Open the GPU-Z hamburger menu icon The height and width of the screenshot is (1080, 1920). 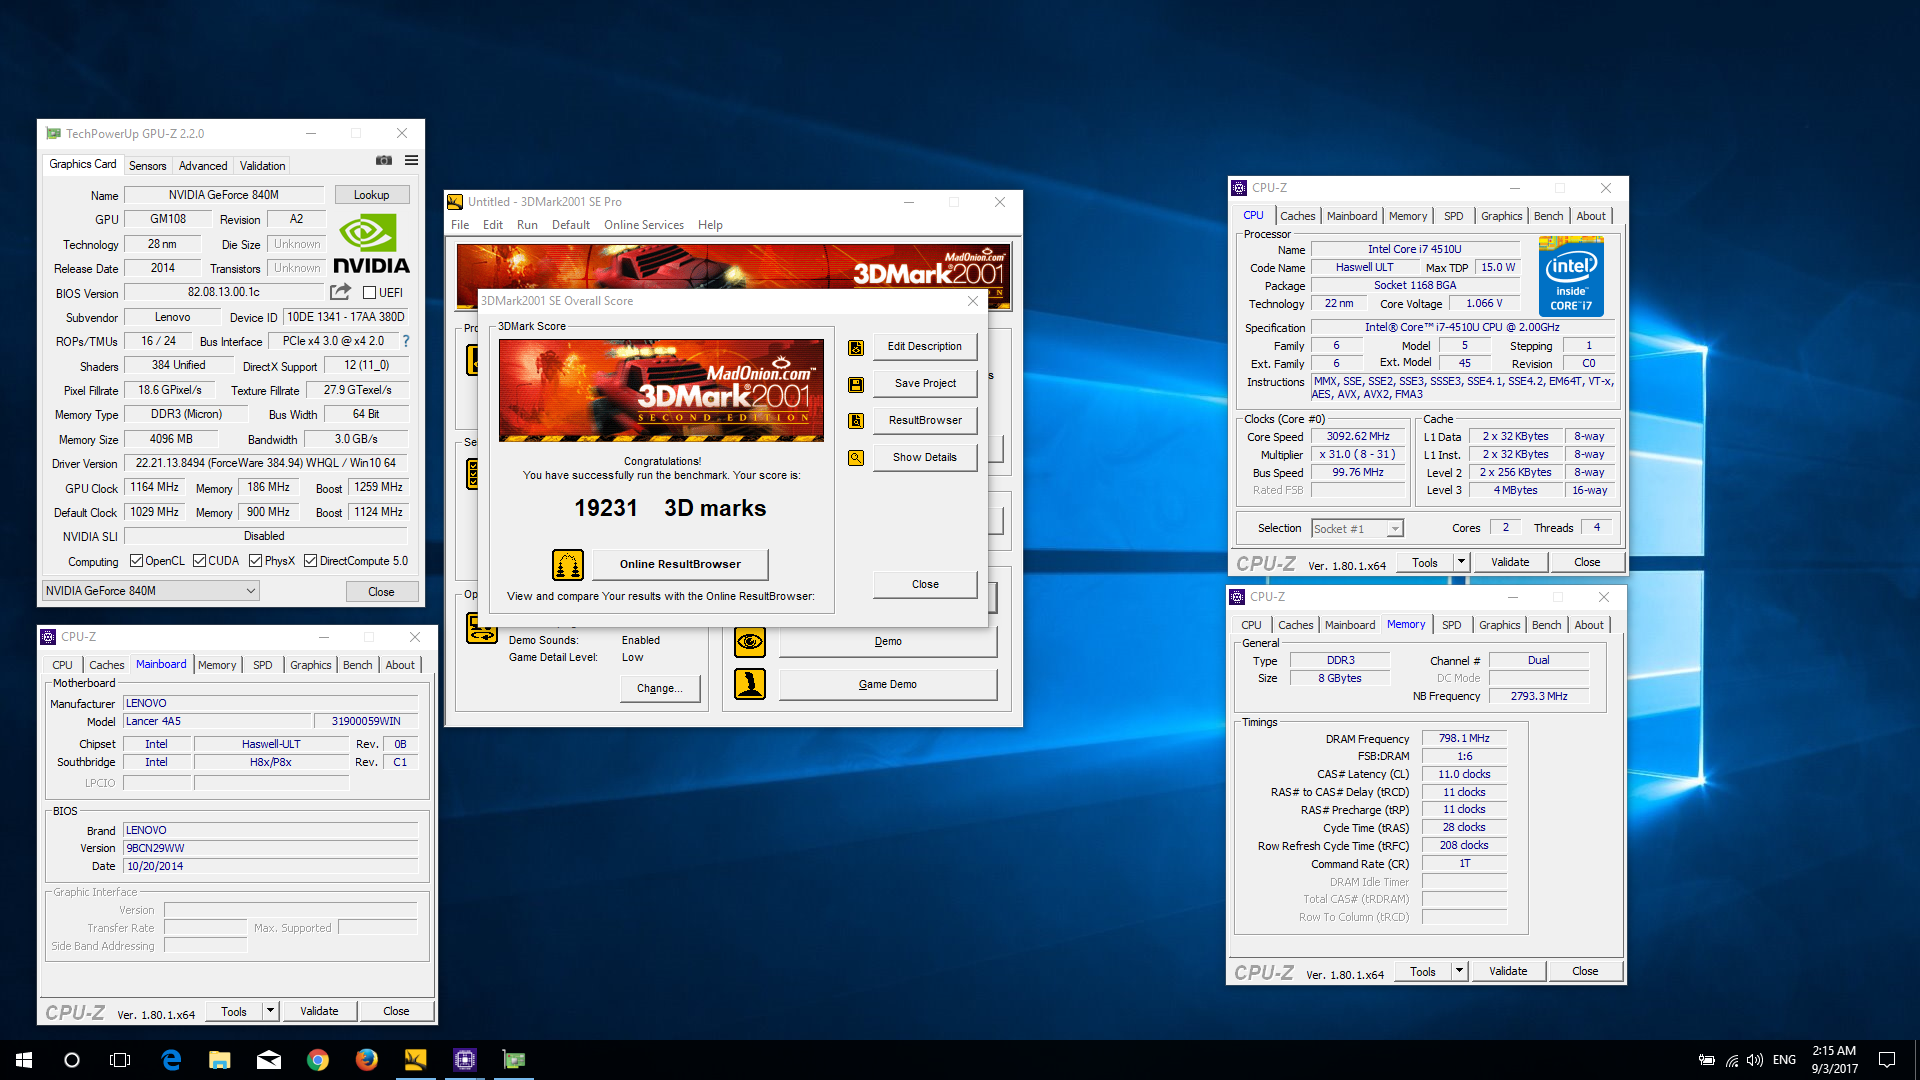(411, 160)
